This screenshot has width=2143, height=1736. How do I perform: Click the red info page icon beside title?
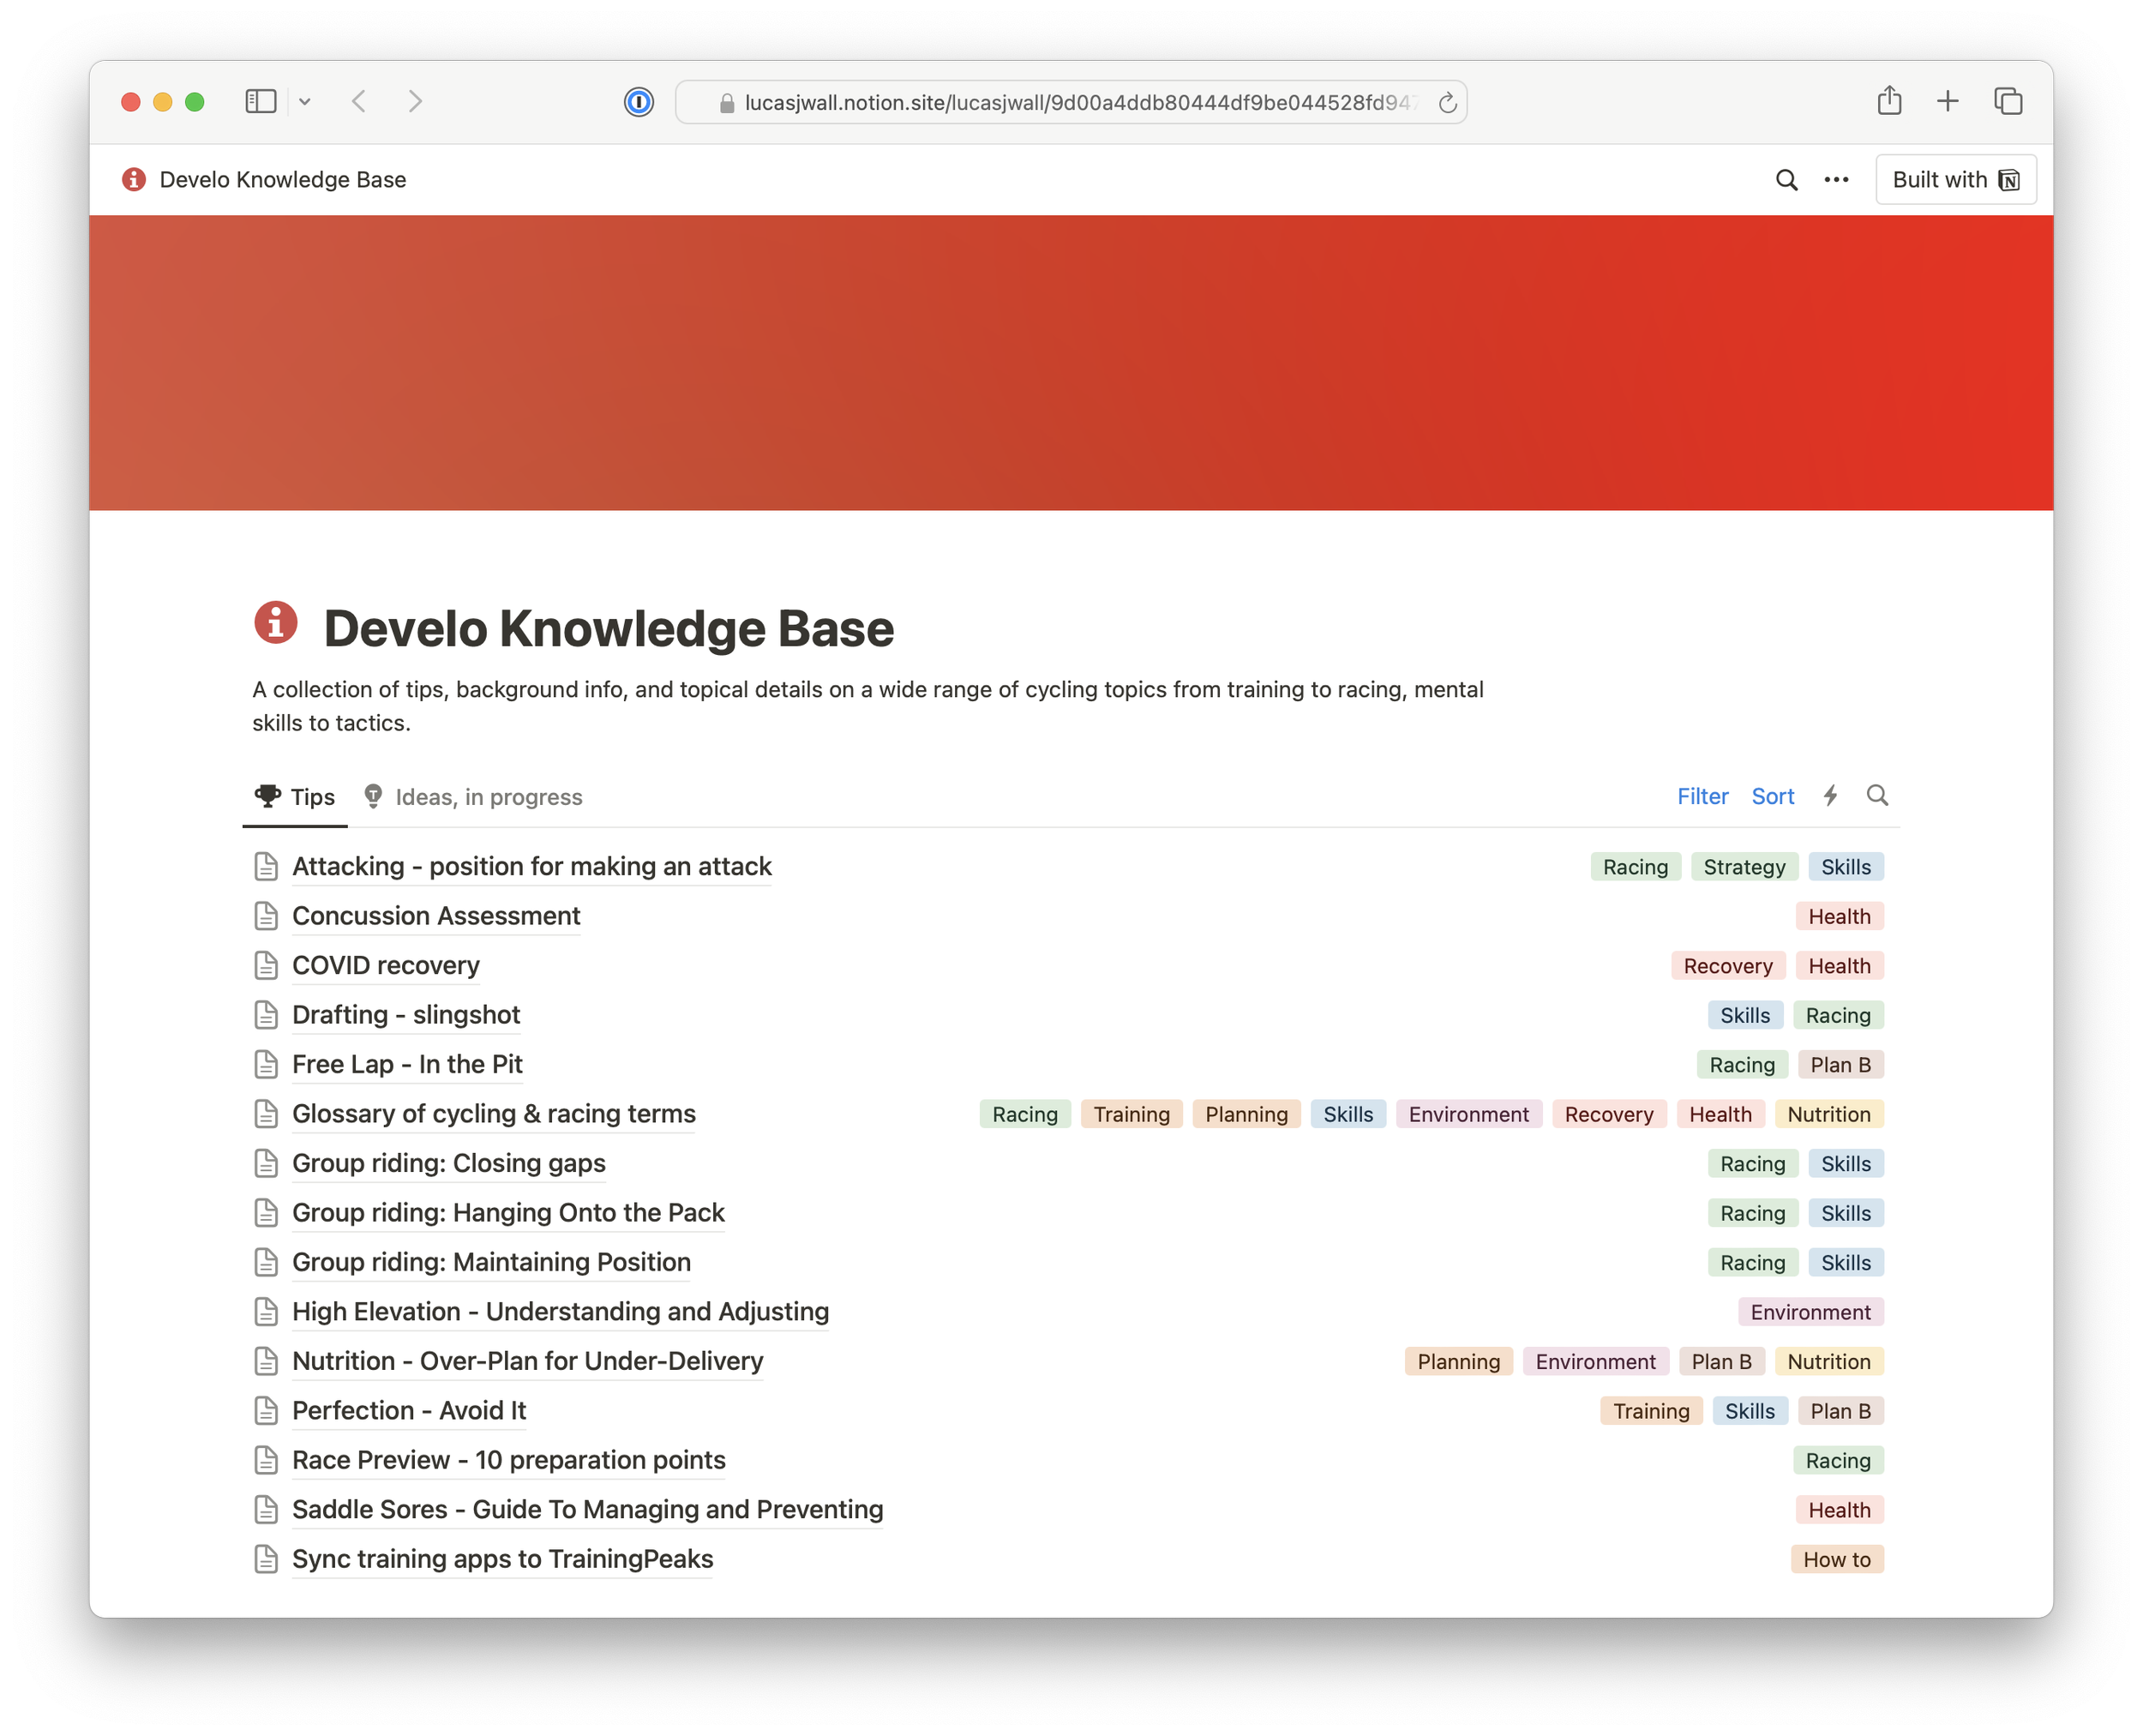tap(276, 623)
